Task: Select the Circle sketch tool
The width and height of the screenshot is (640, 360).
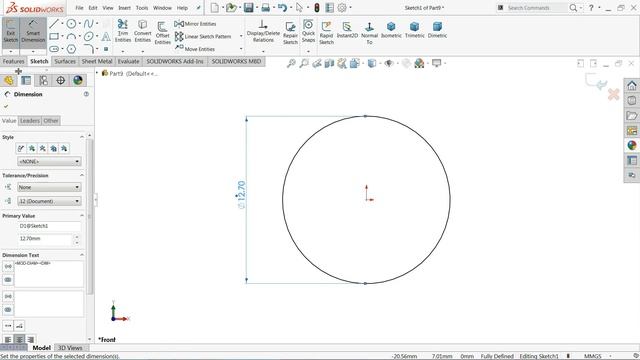Action: click(x=71, y=24)
